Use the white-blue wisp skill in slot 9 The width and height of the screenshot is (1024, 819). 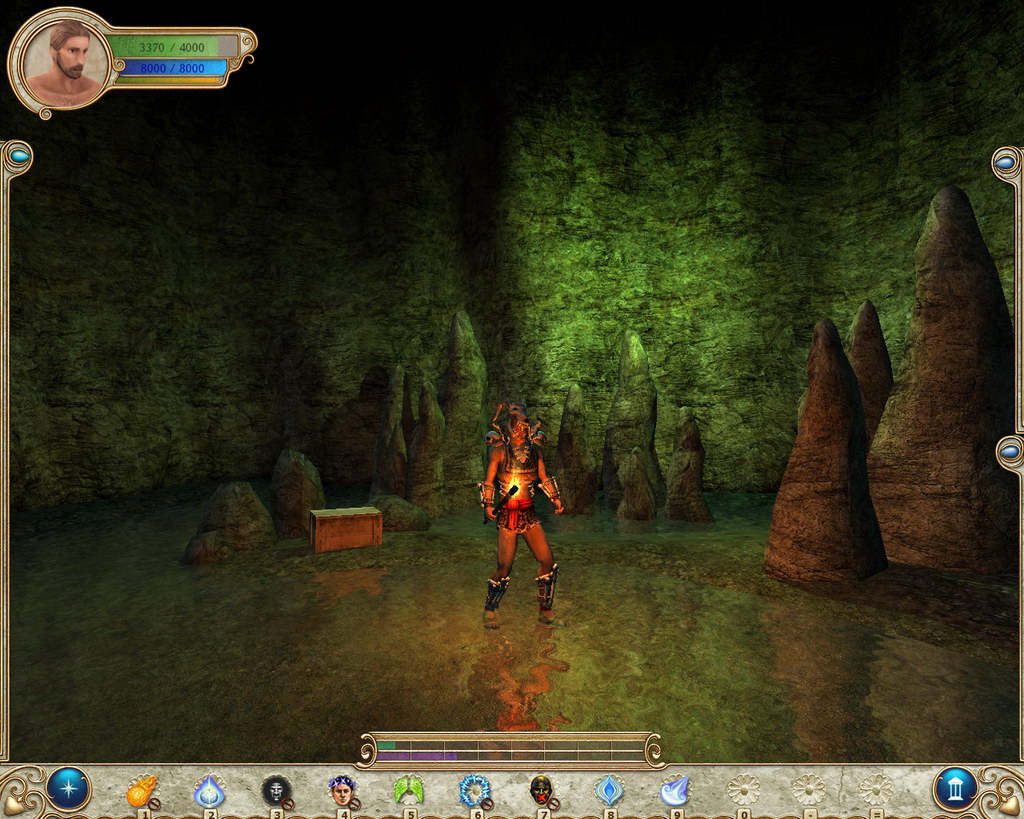pyautogui.click(x=675, y=791)
